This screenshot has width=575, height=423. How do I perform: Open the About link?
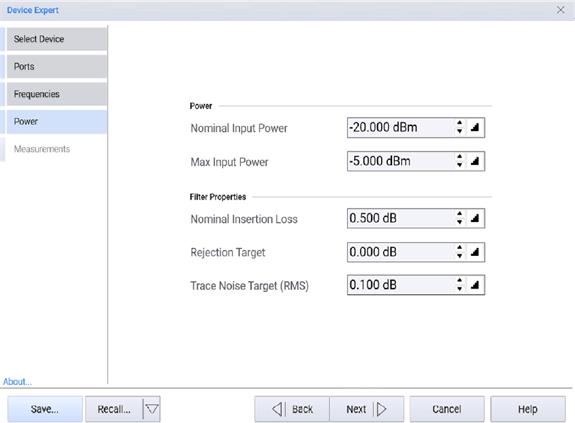17,382
